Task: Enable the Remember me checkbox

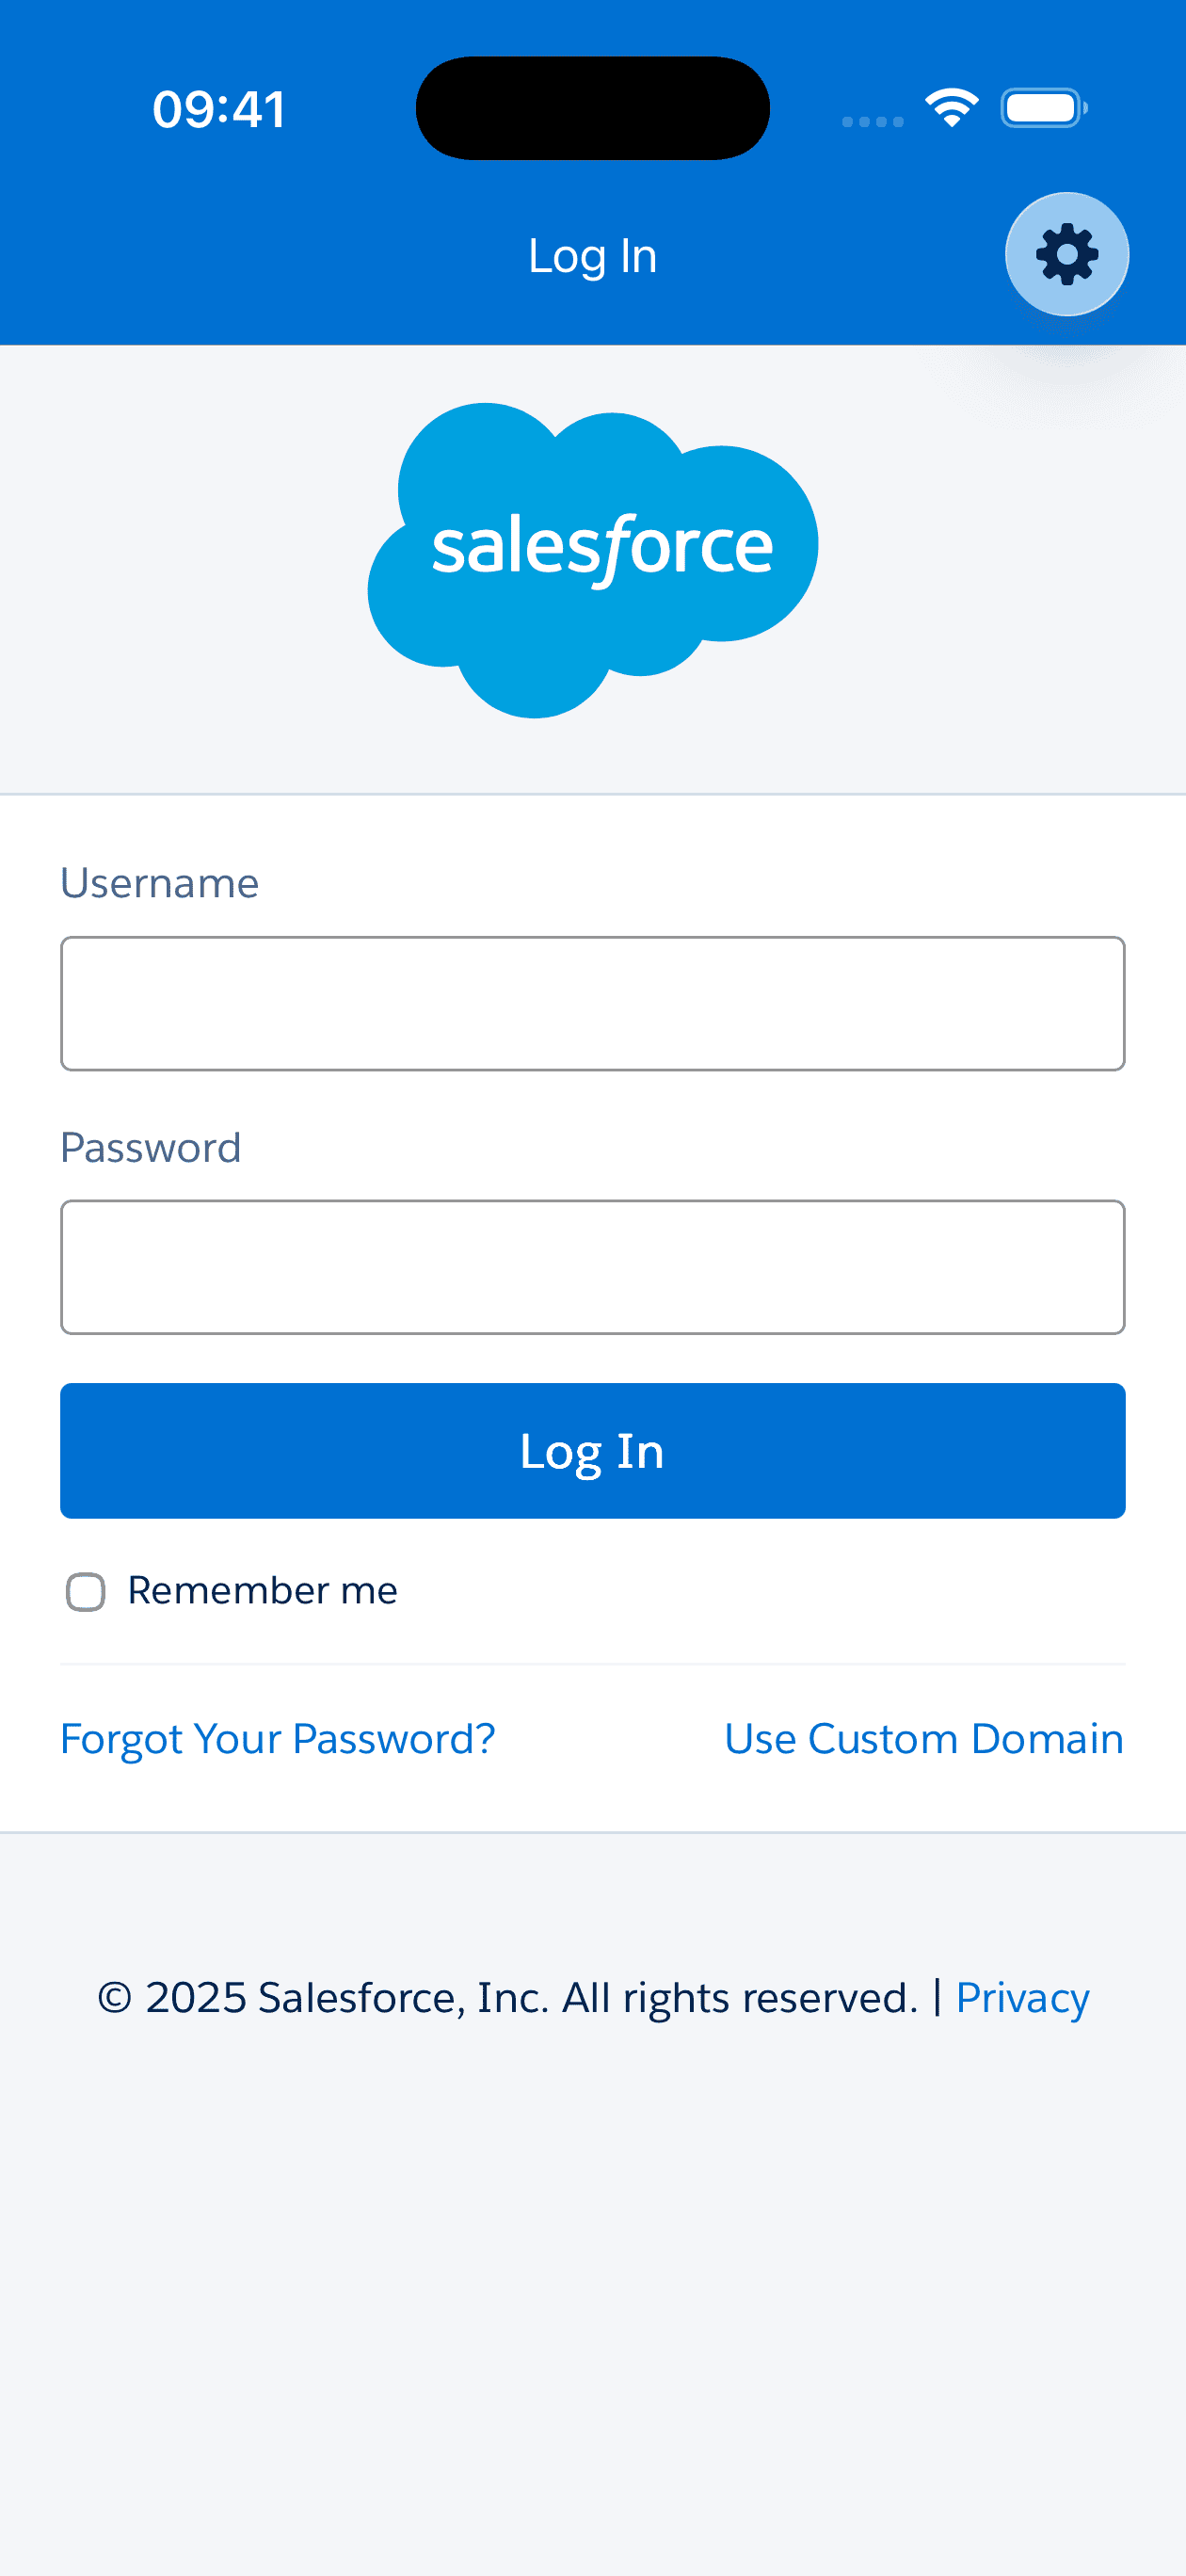Action: tap(86, 1591)
